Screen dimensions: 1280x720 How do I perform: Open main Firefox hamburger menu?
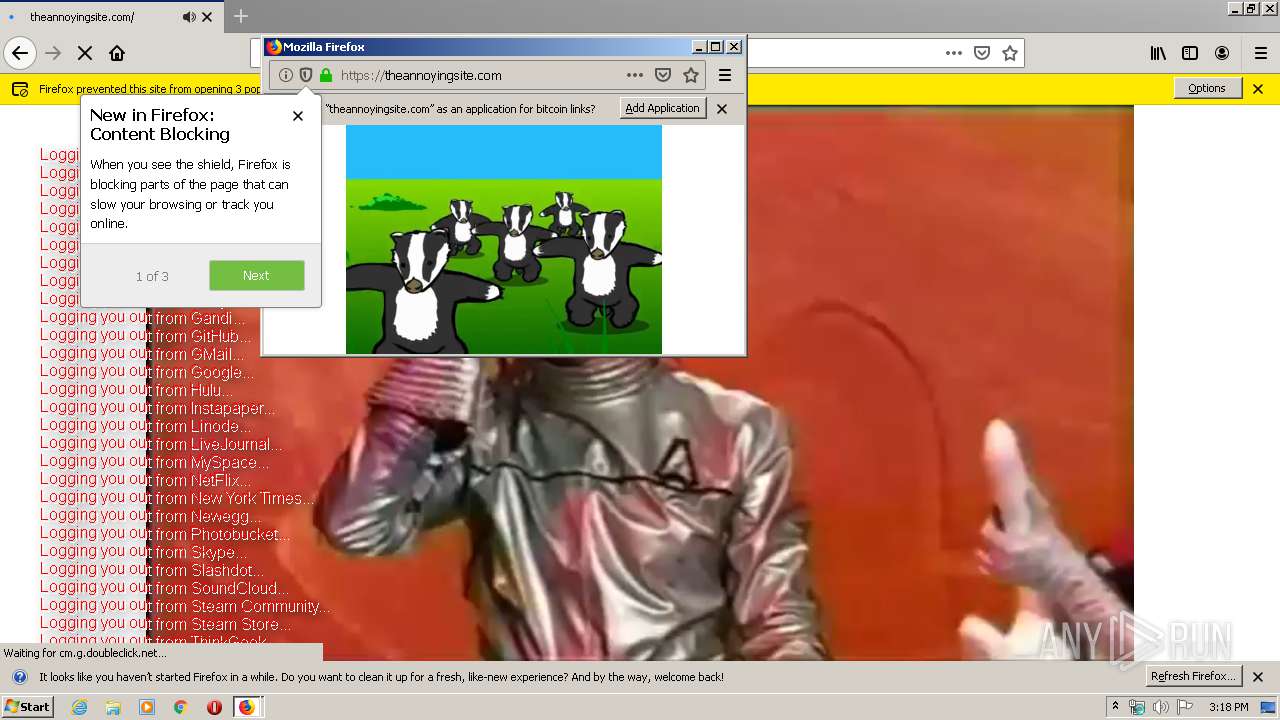(x=1261, y=53)
